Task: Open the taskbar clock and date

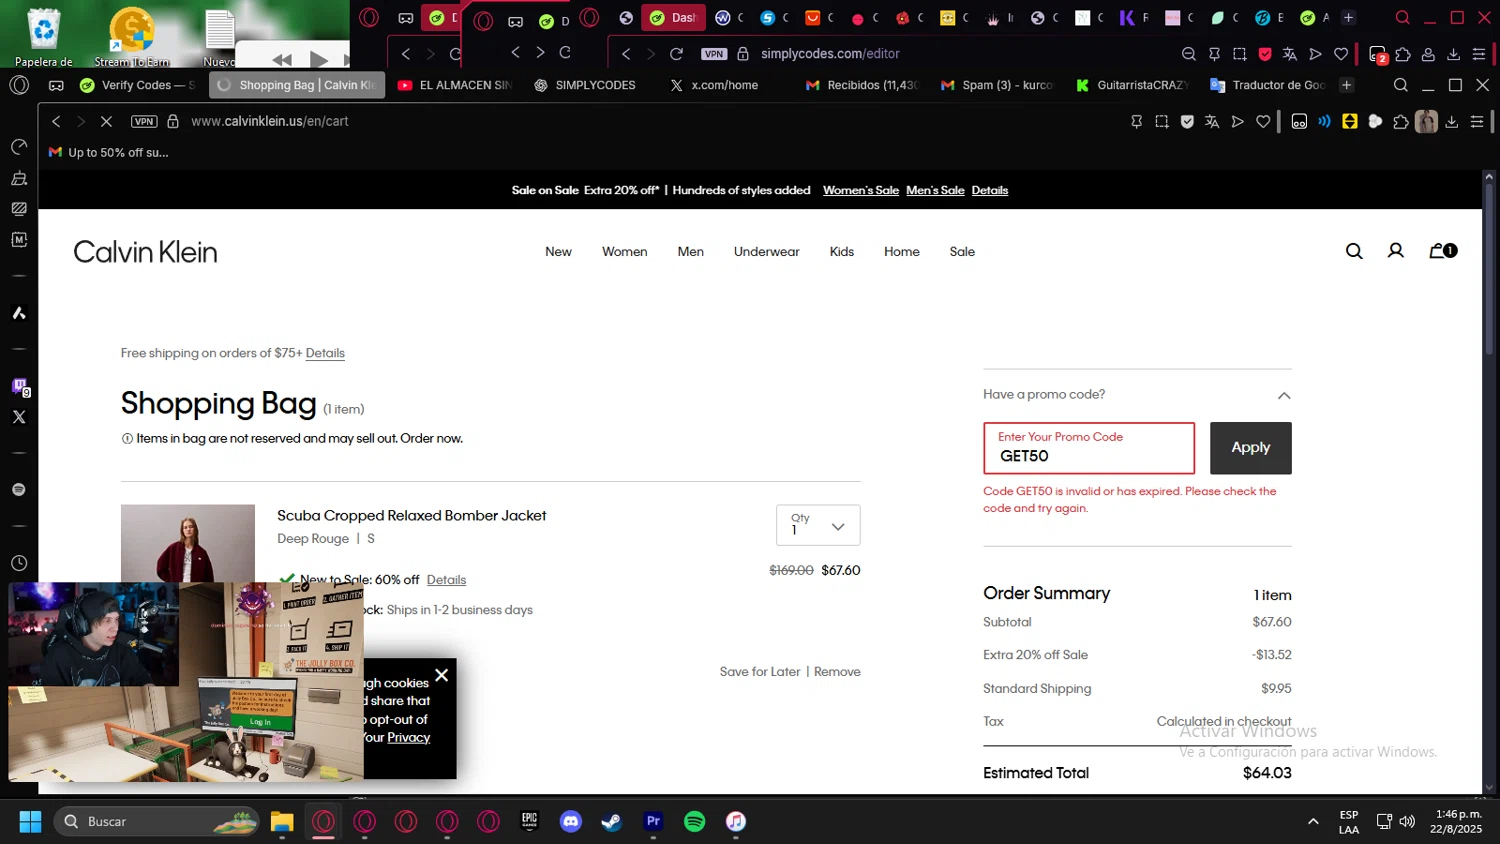Action: click(1457, 822)
